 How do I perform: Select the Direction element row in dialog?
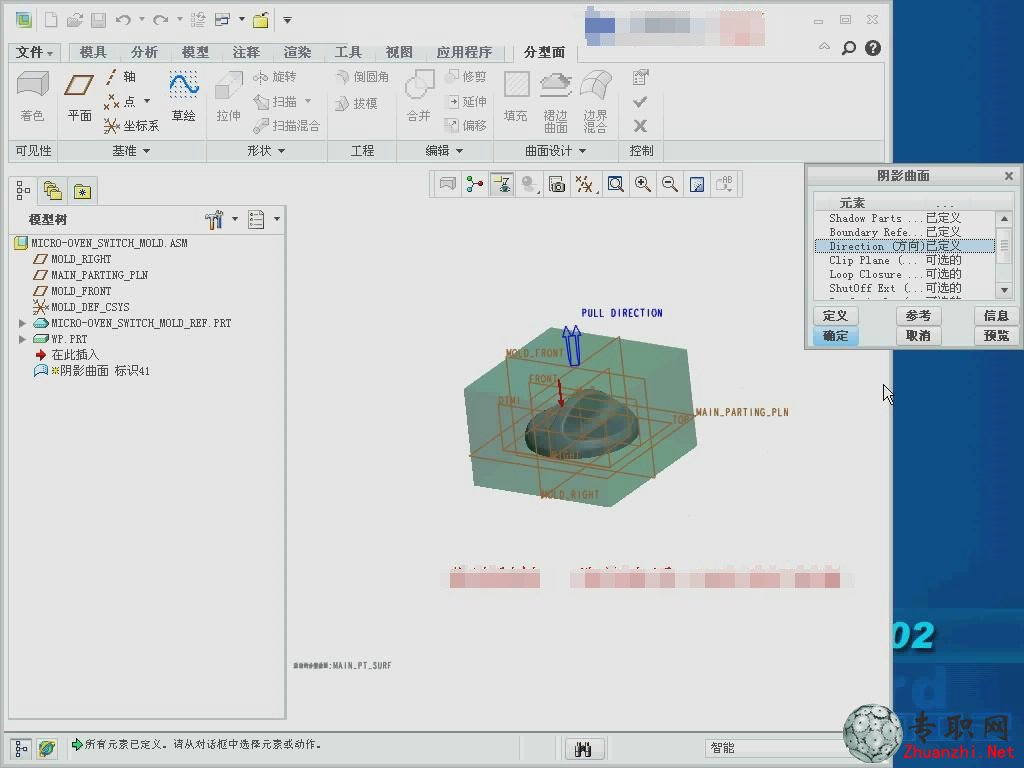tap(904, 246)
